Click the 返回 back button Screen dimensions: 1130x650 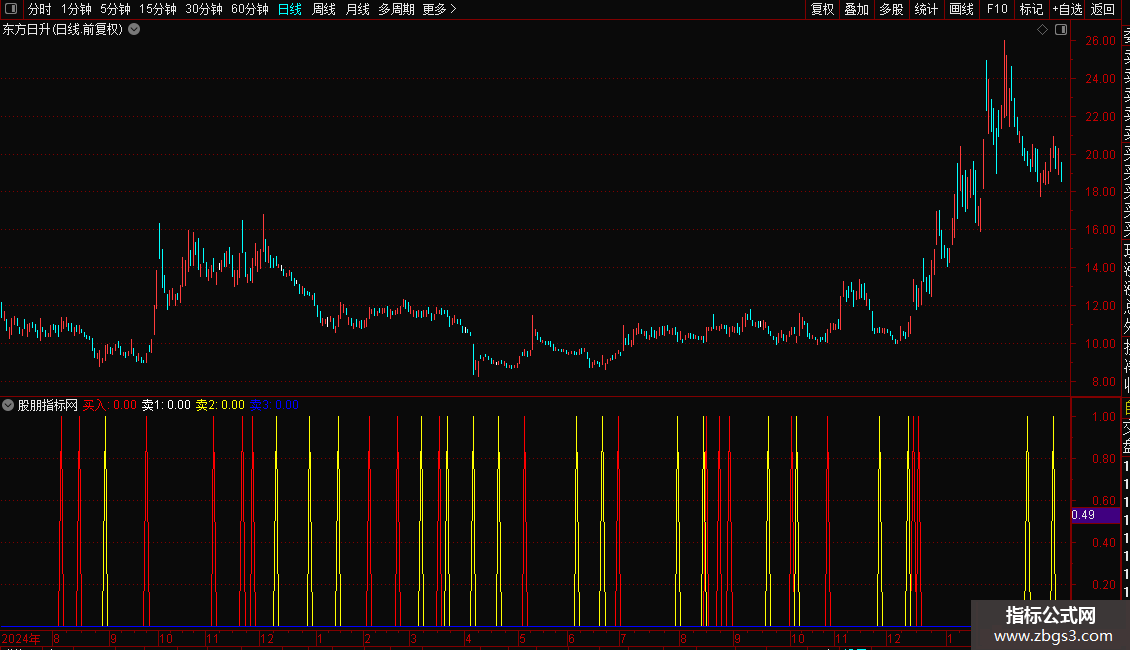pyautogui.click(x=1103, y=9)
